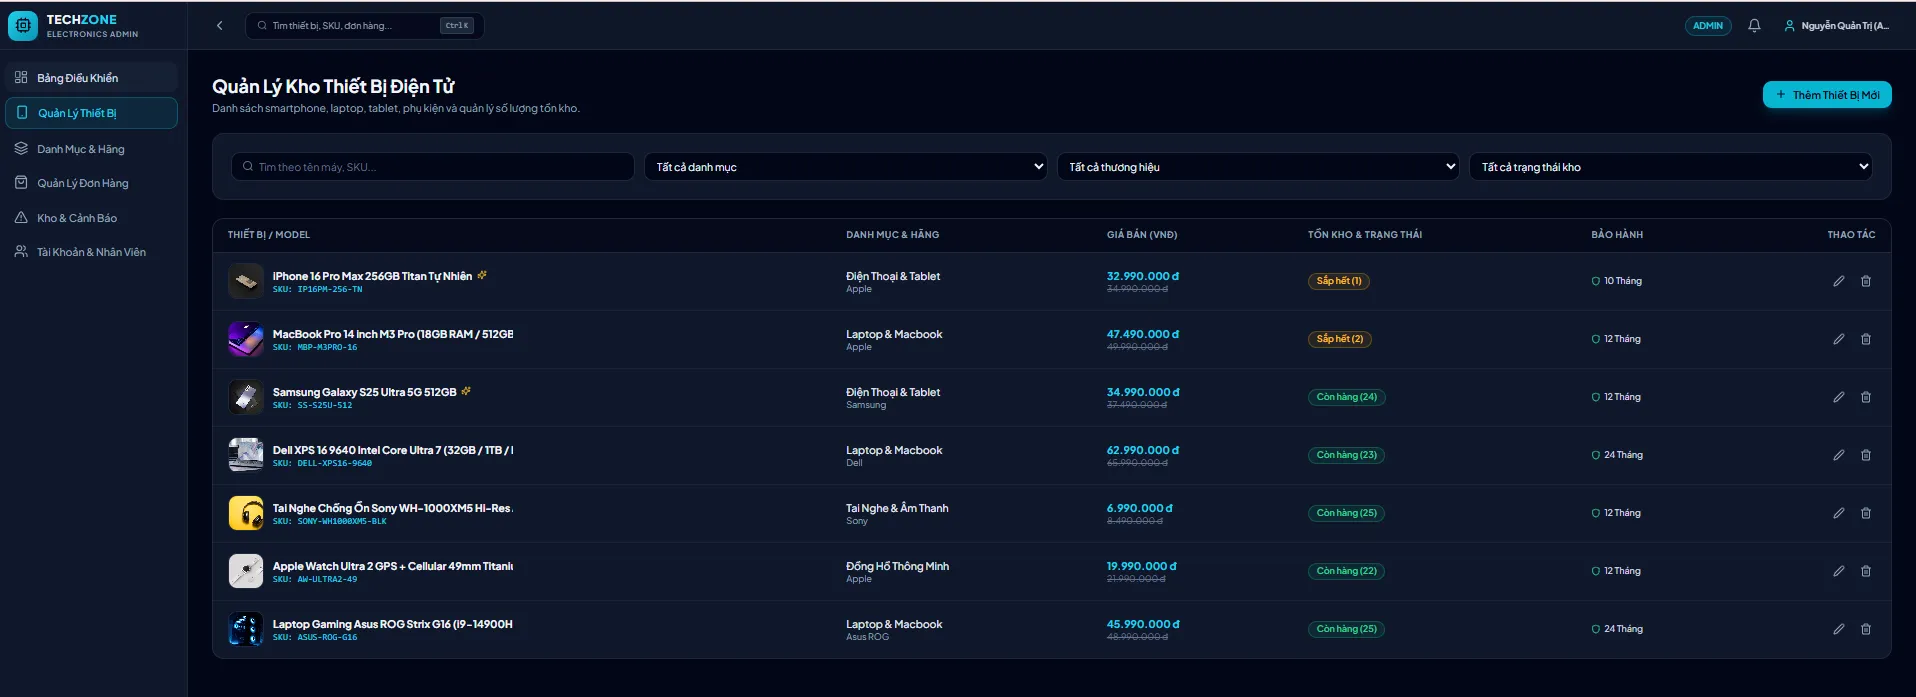This screenshot has height=697, width=1916.
Task: Expand the 'Tất cả thương hiệu' brand filter
Action: coord(1258,167)
